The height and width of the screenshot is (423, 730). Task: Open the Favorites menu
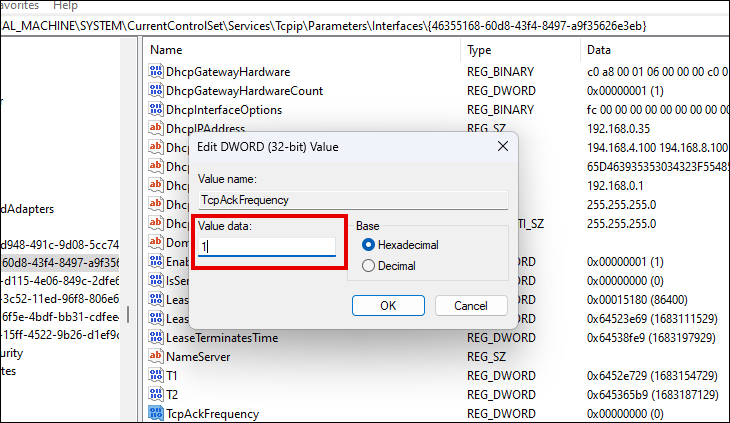tap(19, 6)
